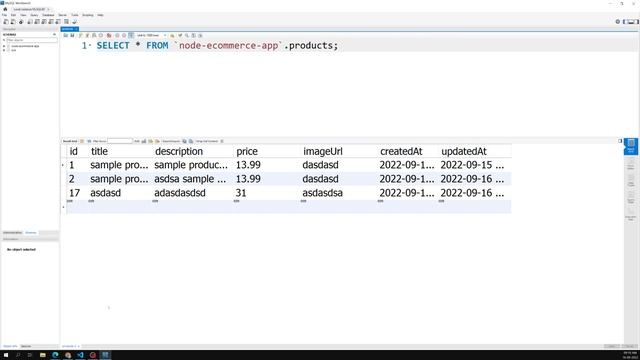Open the find panel magnifier icon

pos(187,36)
